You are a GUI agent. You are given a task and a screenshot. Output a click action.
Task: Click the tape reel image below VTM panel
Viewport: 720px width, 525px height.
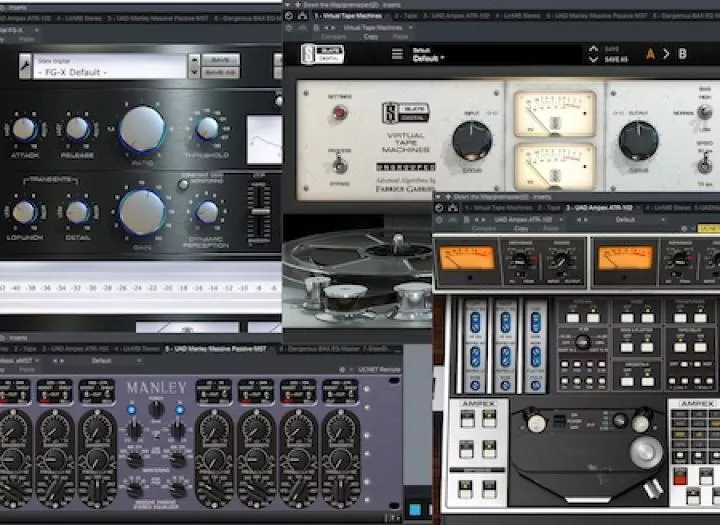click(357, 271)
